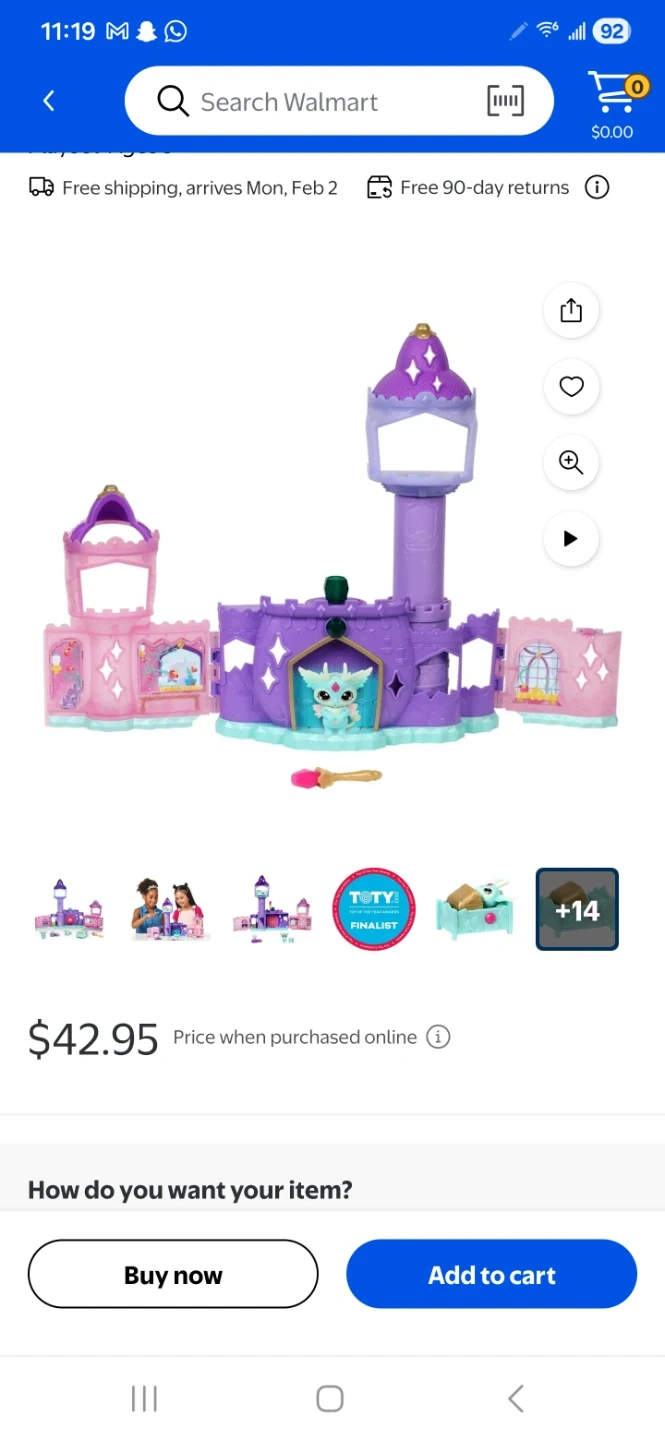View thumbnail of two girls playing
The image size is (665, 1440).
(x=170, y=909)
